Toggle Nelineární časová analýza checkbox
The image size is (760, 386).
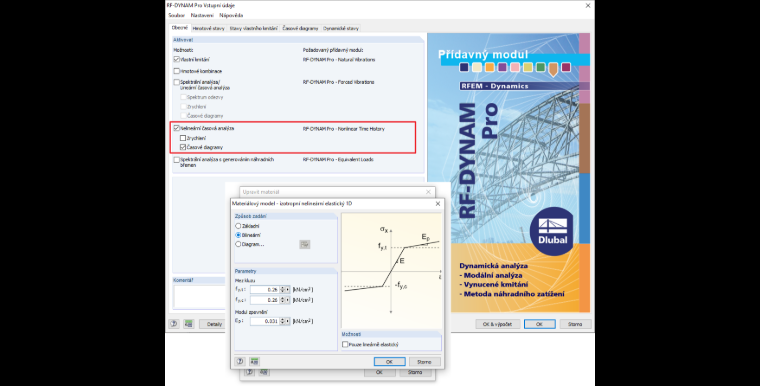(x=177, y=129)
